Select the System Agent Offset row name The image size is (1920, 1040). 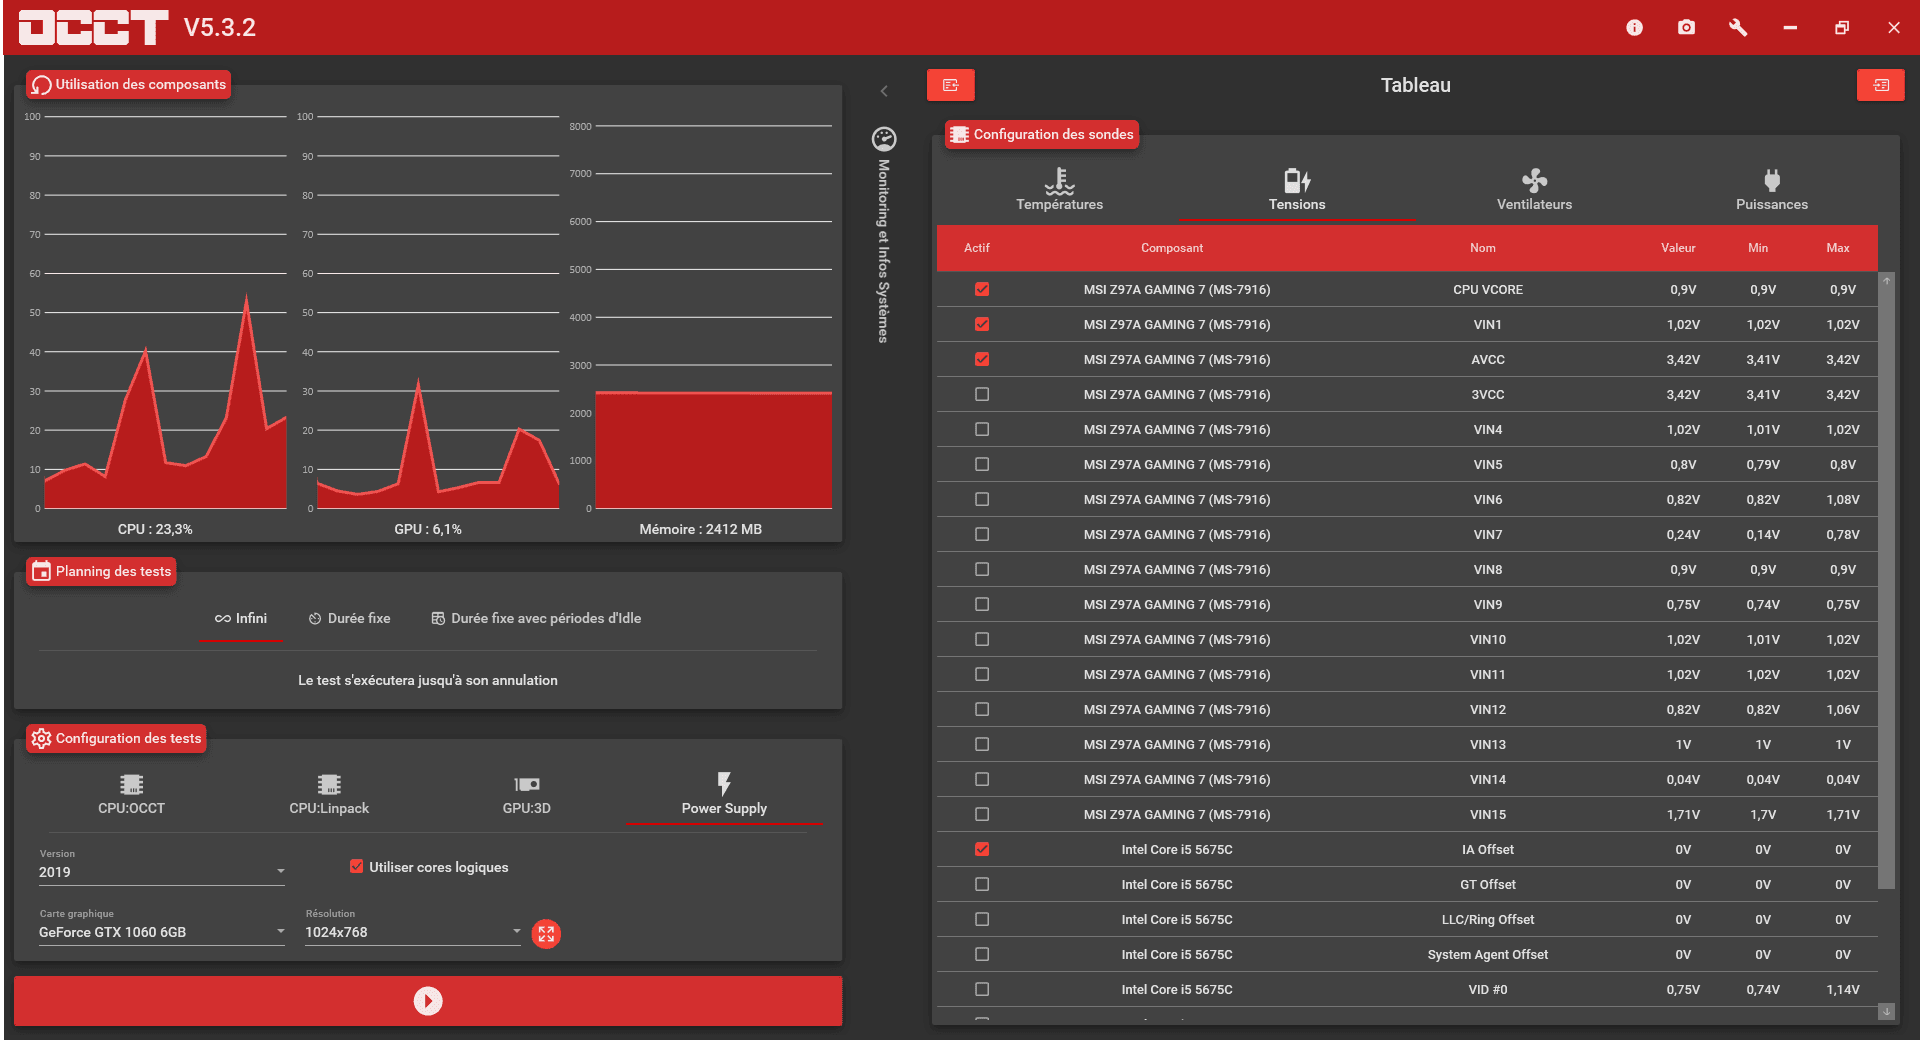click(x=1488, y=954)
